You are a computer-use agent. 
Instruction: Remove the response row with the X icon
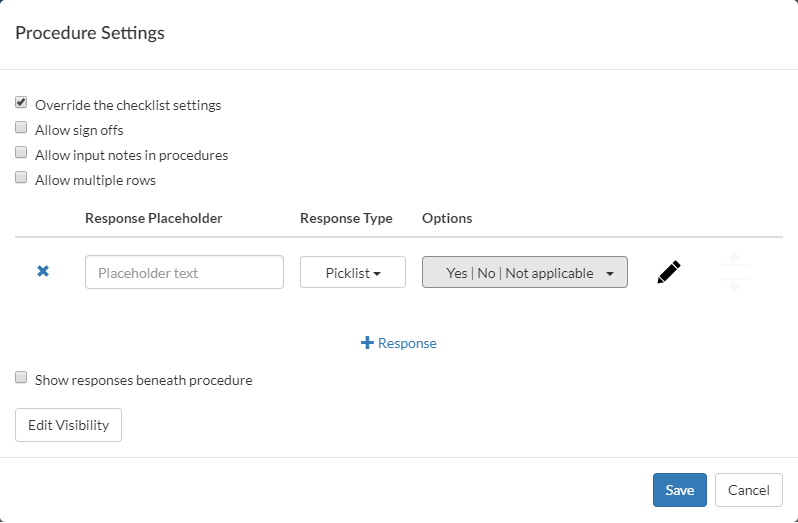point(43,272)
